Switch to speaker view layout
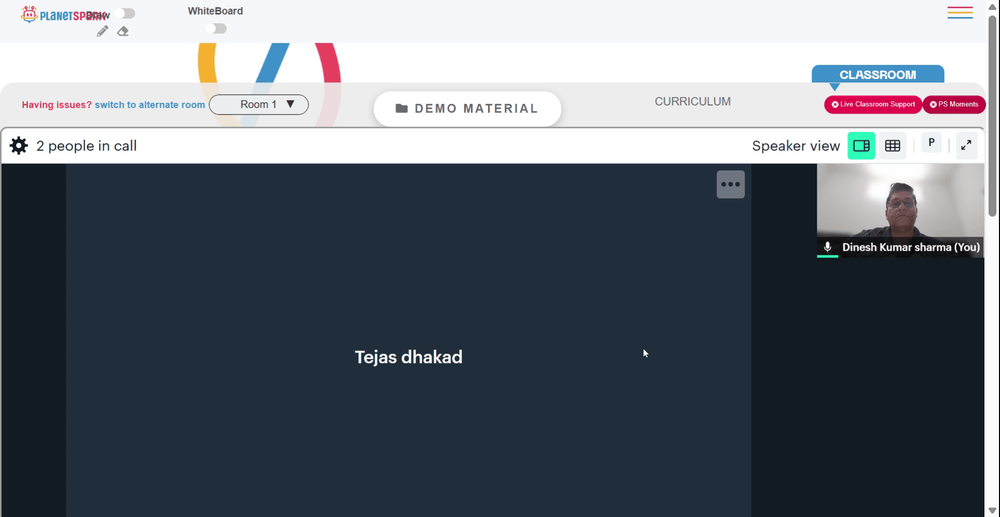 tap(861, 146)
